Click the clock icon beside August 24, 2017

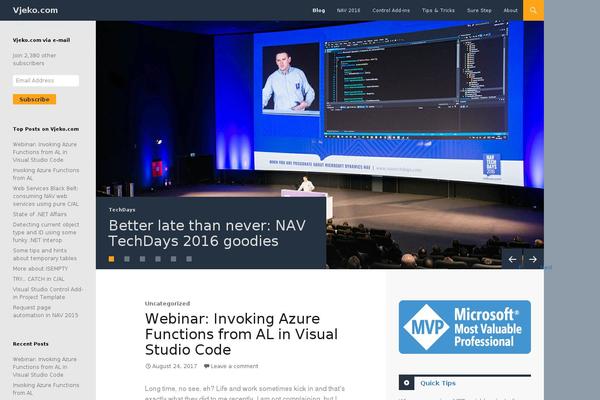148,366
